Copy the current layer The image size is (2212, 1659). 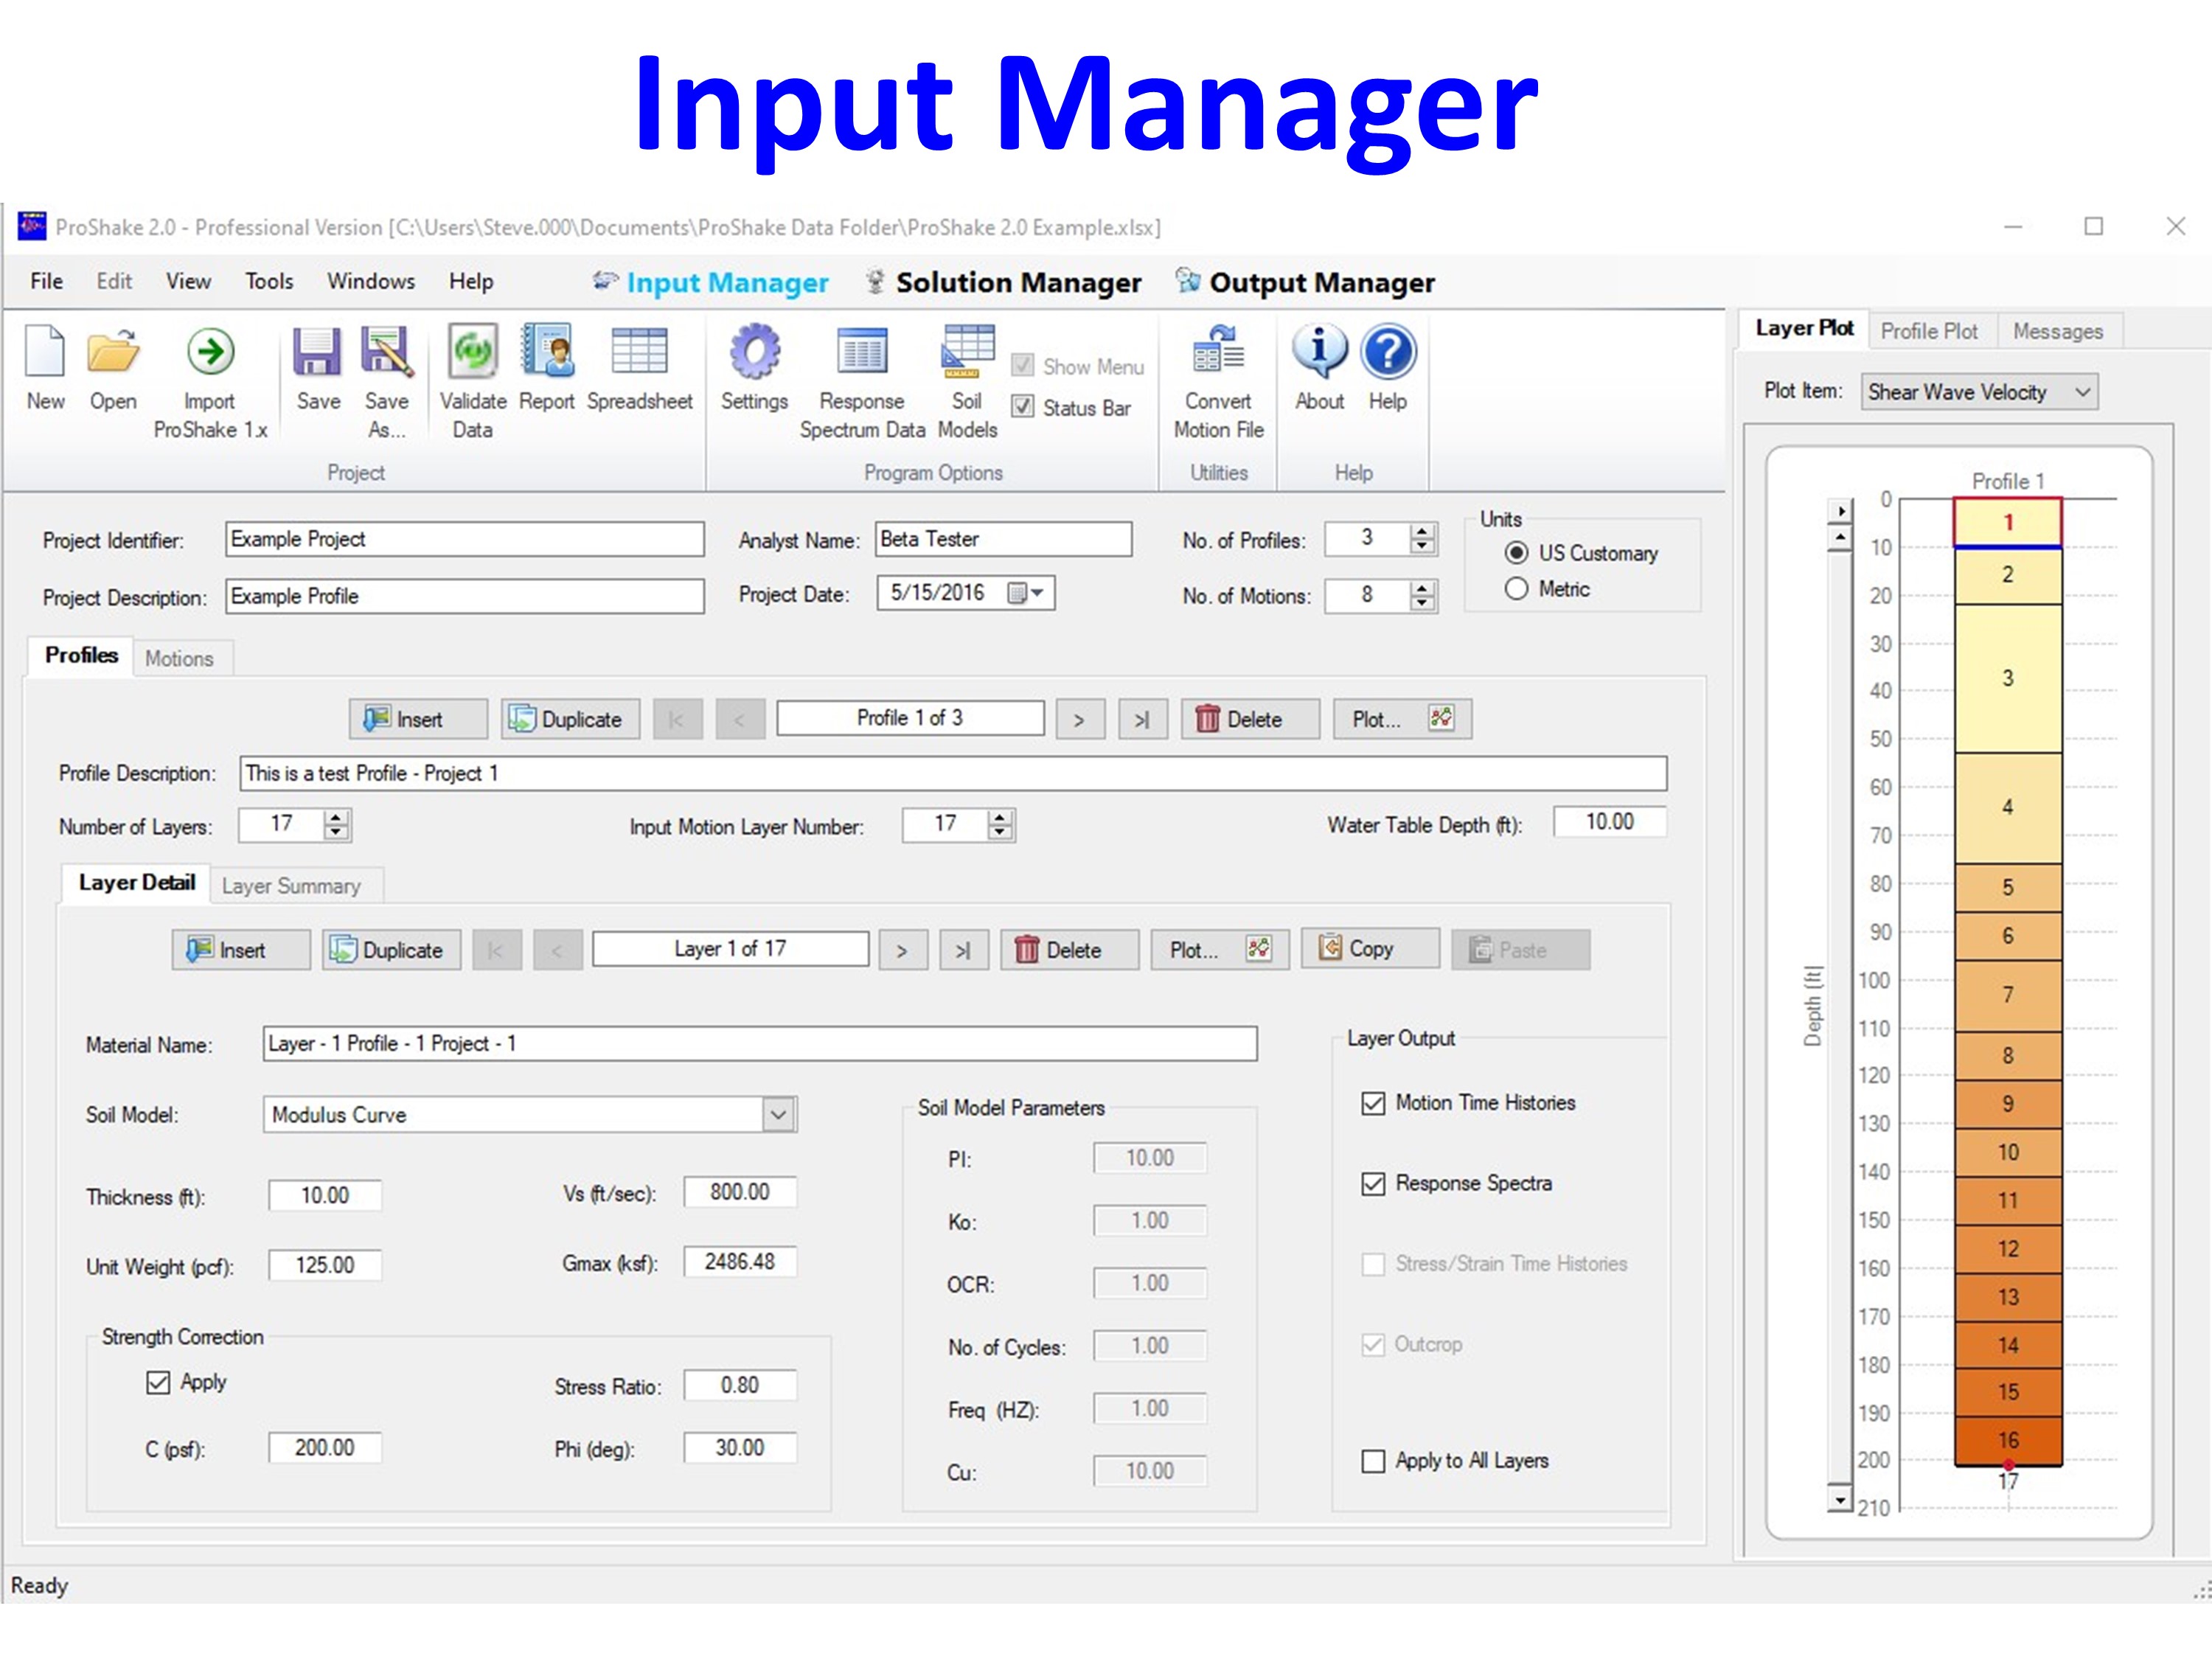pos(1370,948)
